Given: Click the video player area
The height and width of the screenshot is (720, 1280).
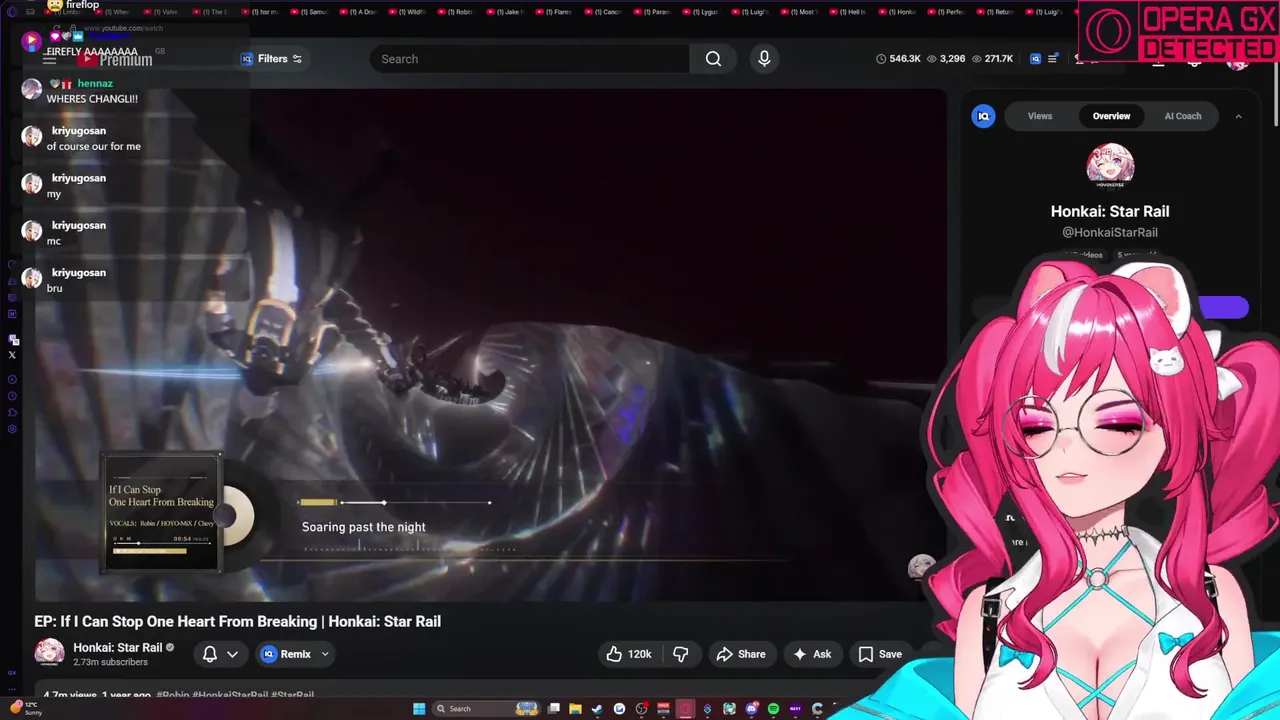Looking at the screenshot, I should [x=491, y=345].
